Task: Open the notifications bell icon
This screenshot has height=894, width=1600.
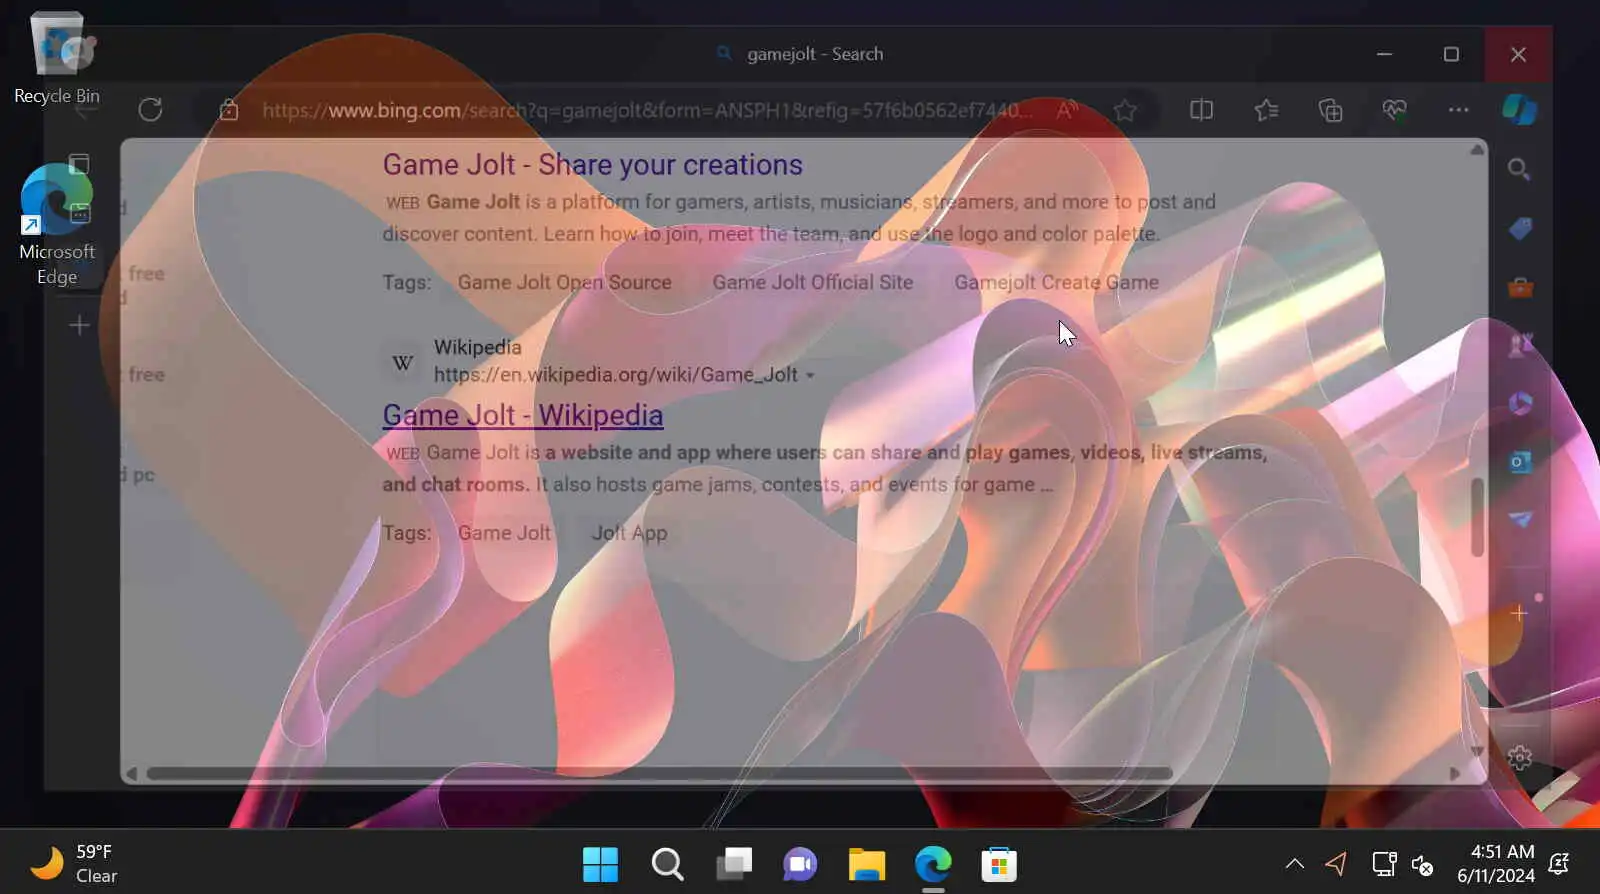Action: click(x=1558, y=863)
